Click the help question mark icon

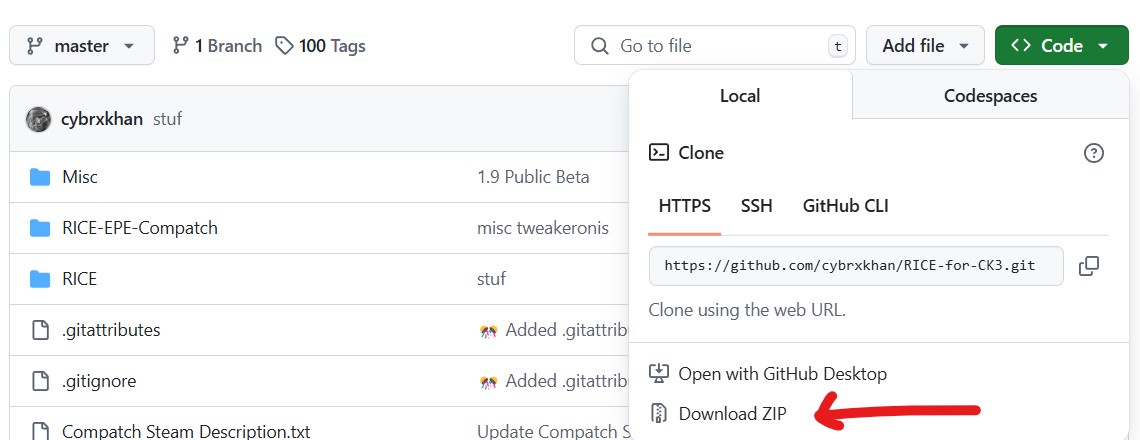pyautogui.click(x=1094, y=153)
